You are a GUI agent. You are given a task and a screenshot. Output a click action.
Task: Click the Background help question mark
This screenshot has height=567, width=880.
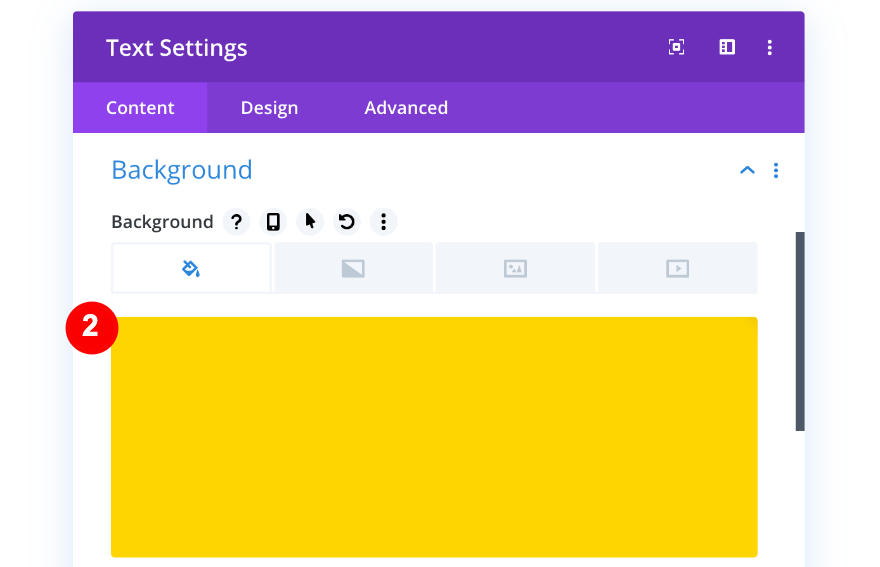(x=236, y=222)
